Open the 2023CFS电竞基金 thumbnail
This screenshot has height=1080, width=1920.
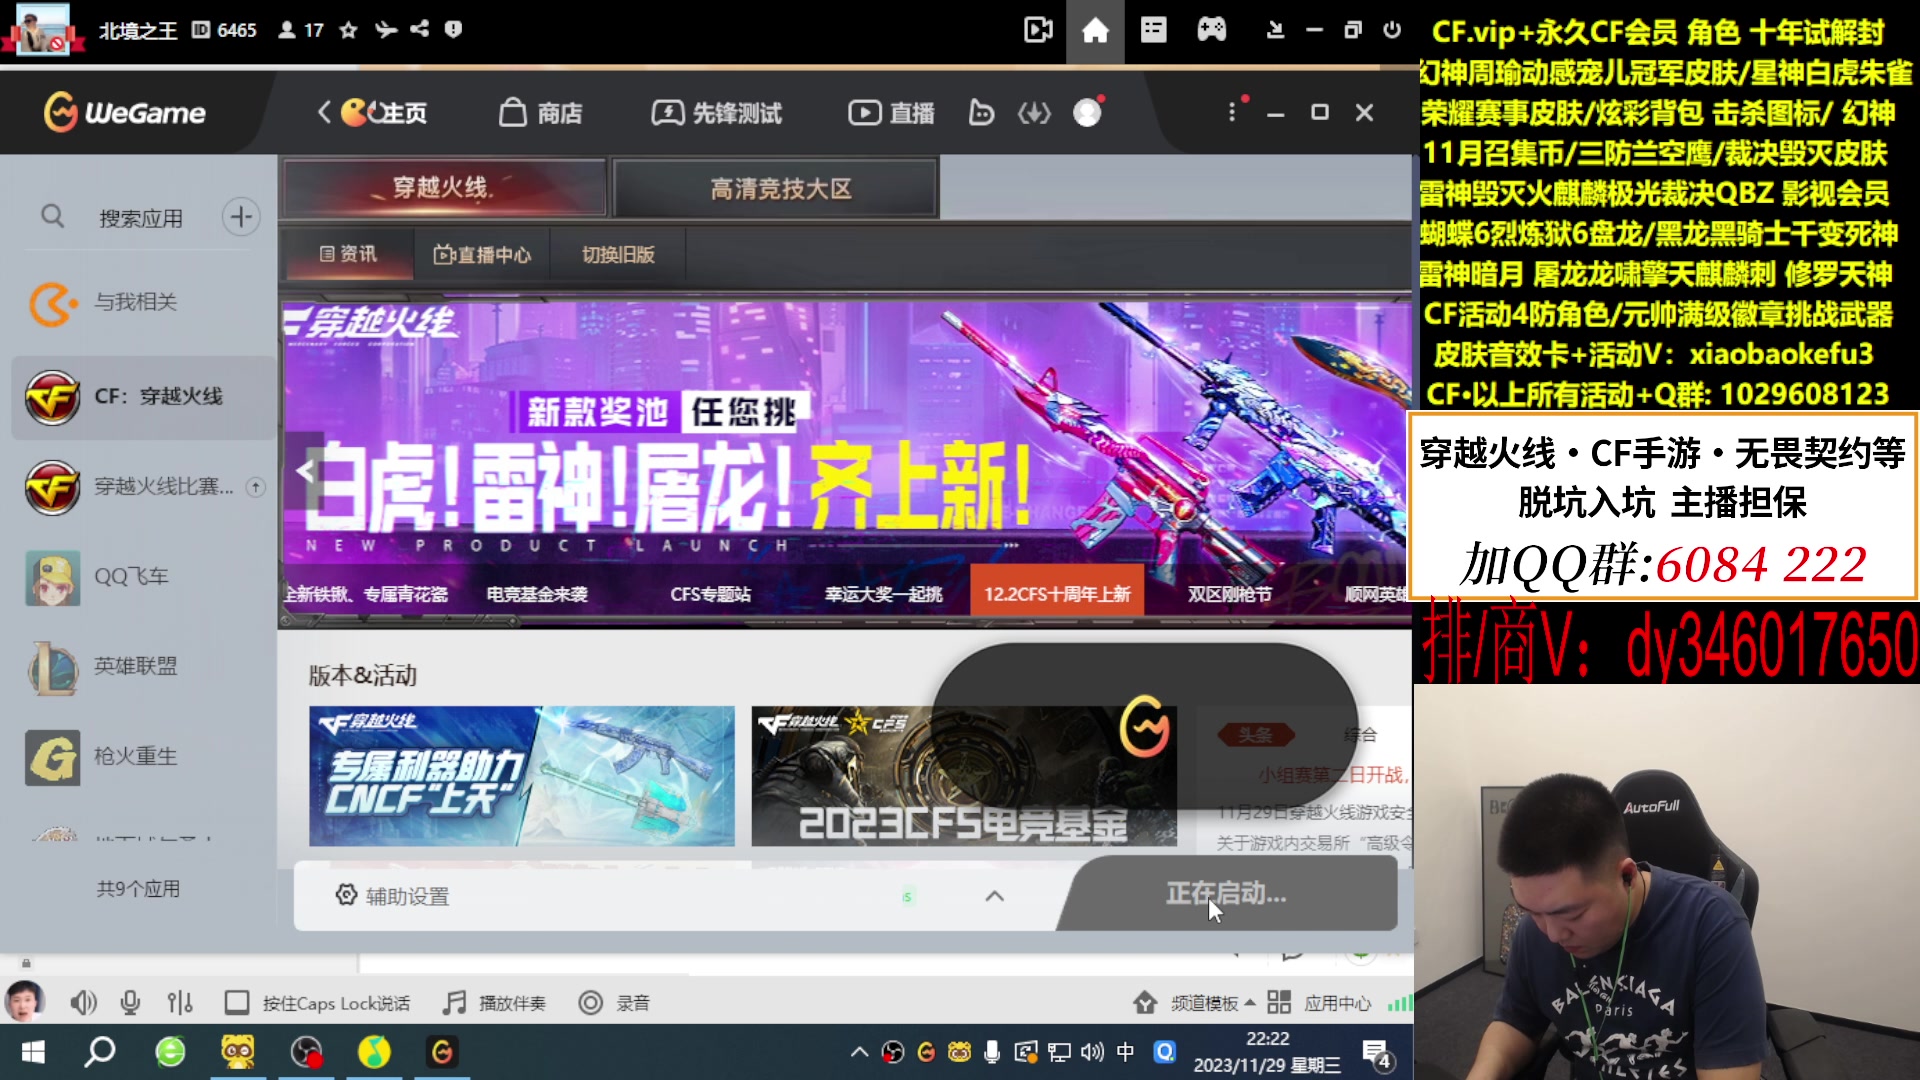pos(963,776)
